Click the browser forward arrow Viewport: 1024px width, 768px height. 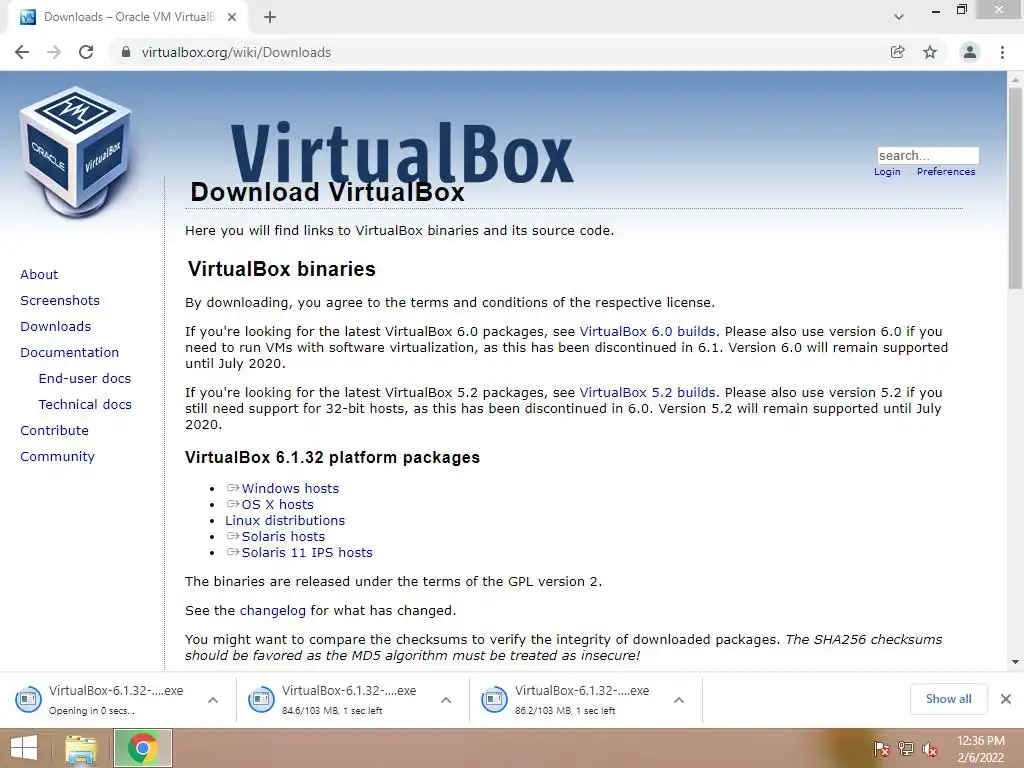point(54,52)
